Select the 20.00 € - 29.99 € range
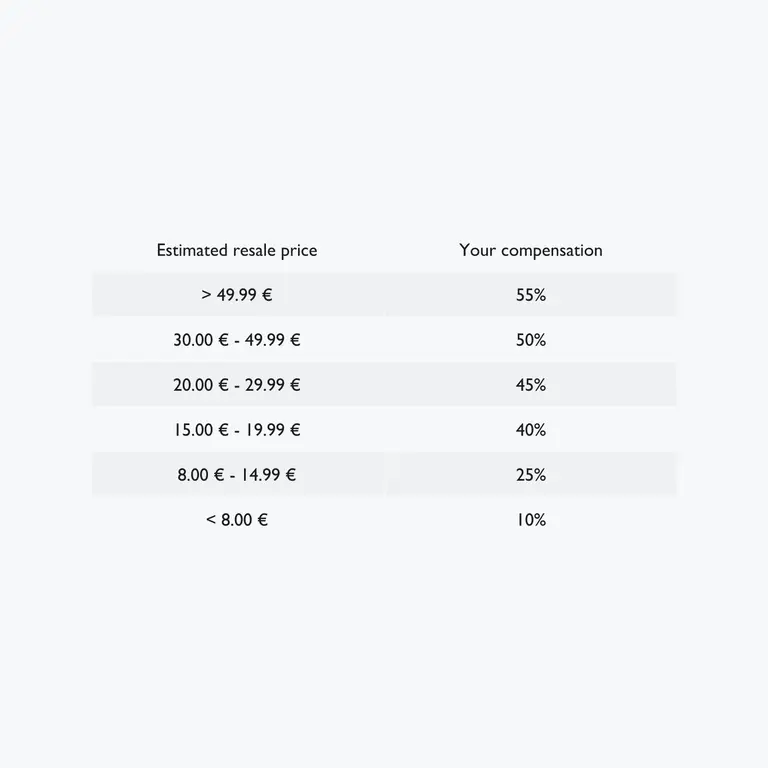Viewport: 768px width, 768px height. [237, 385]
